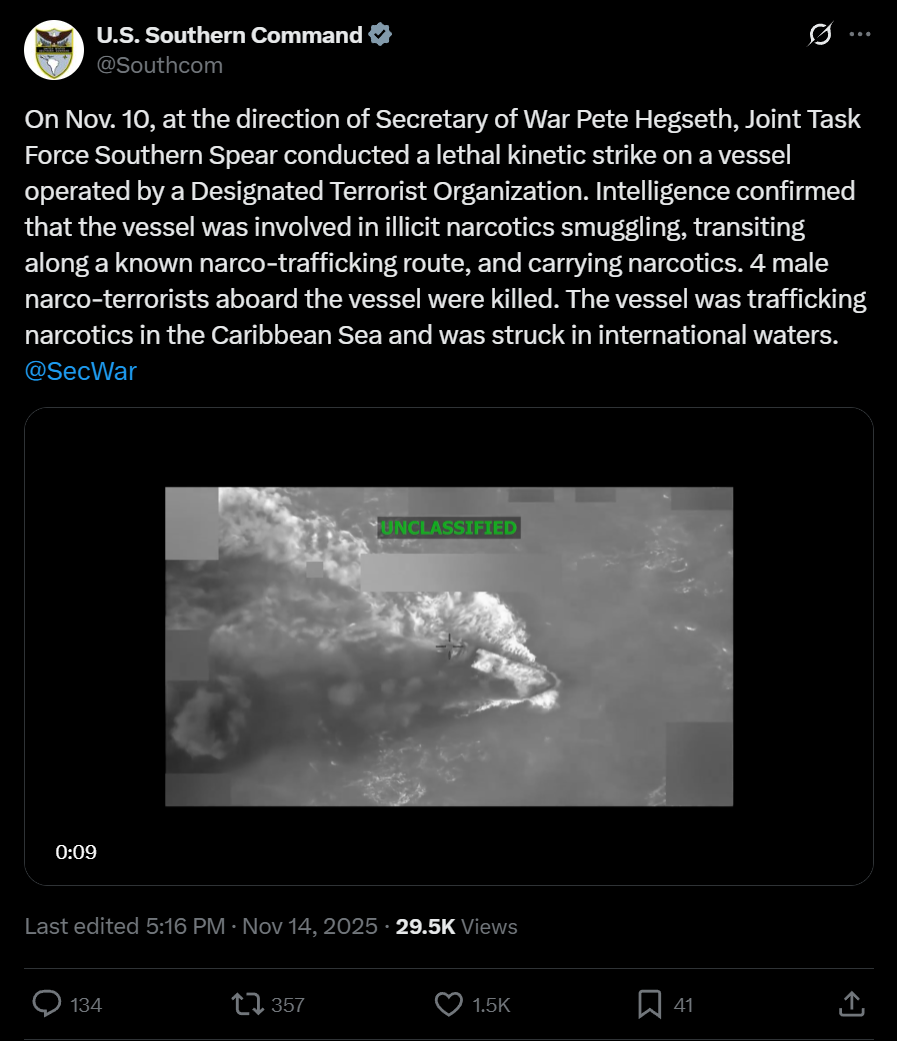Click the reply speech bubble icon
897x1041 pixels.
(47, 1003)
